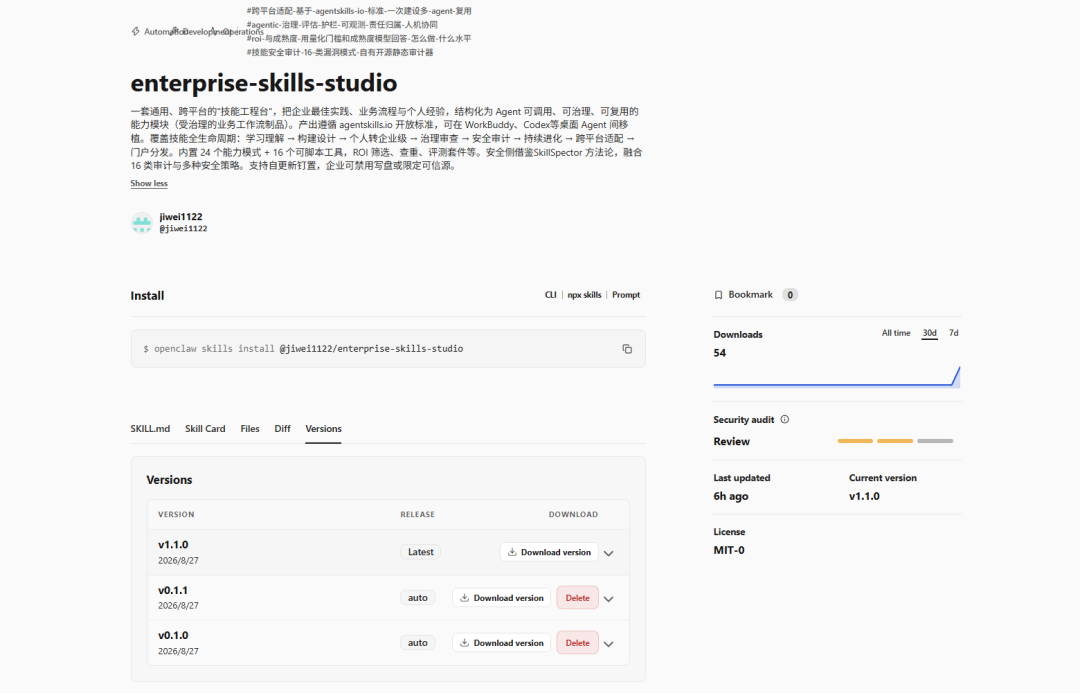Click the Latest release badge
This screenshot has width=1080, height=693.
coord(420,552)
